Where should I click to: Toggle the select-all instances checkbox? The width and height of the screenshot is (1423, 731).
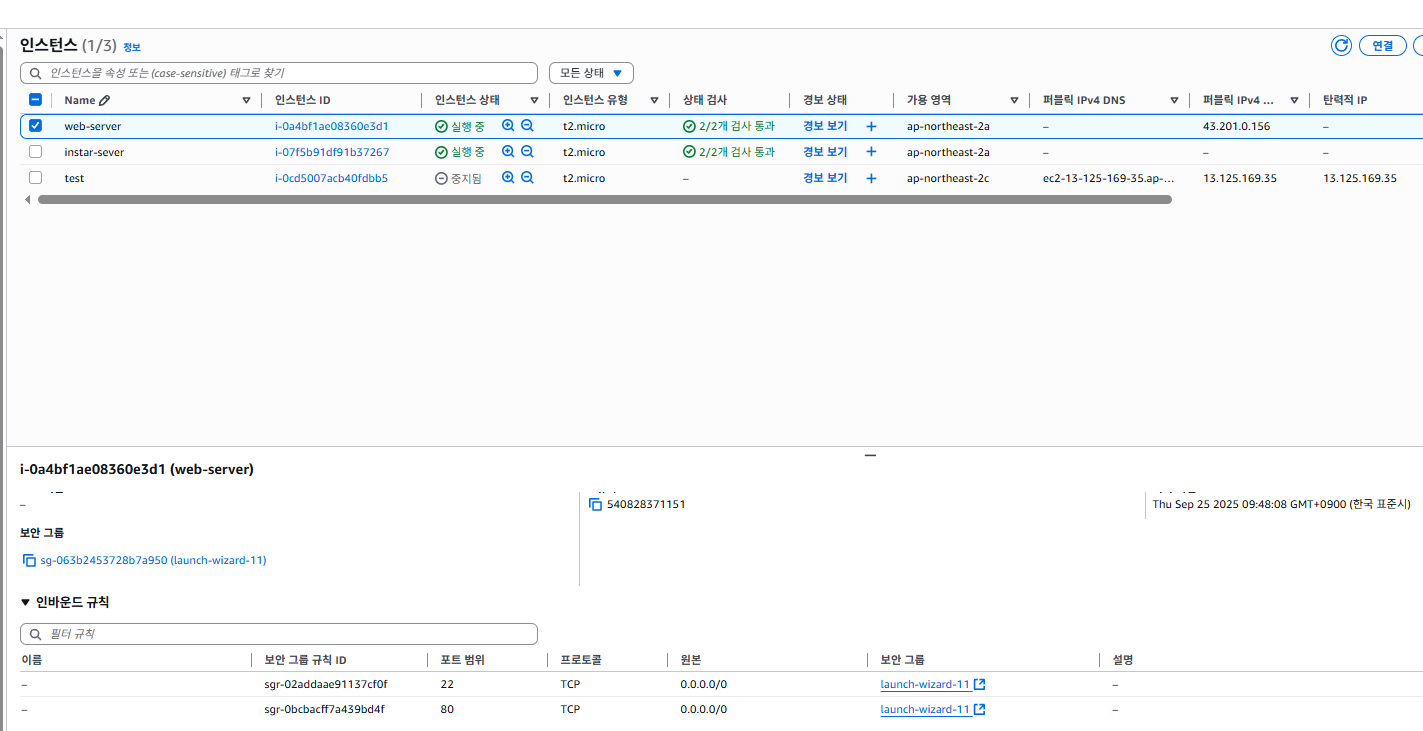tap(36, 100)
